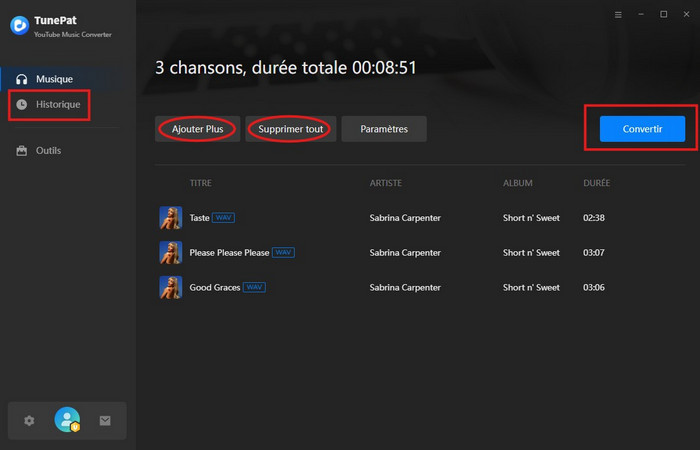The image size is (700, 450).
Task: Select the Taste album thumbnail
Action: click(170, 218)
